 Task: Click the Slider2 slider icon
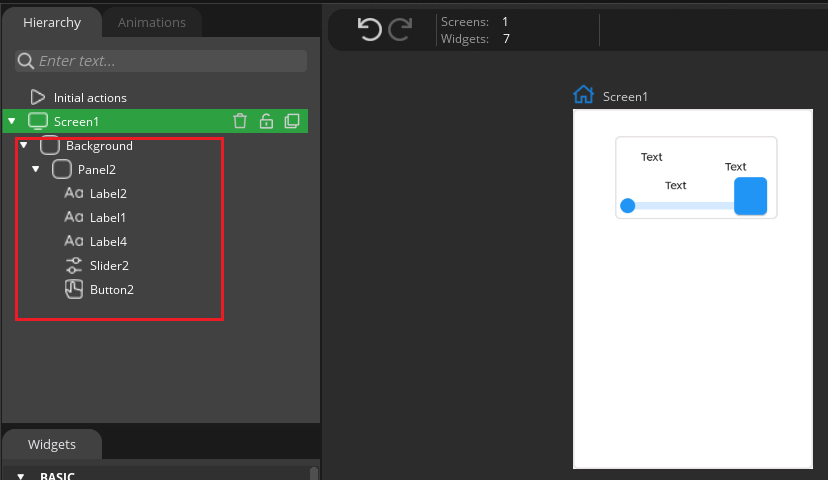click(x=73, y=265)
